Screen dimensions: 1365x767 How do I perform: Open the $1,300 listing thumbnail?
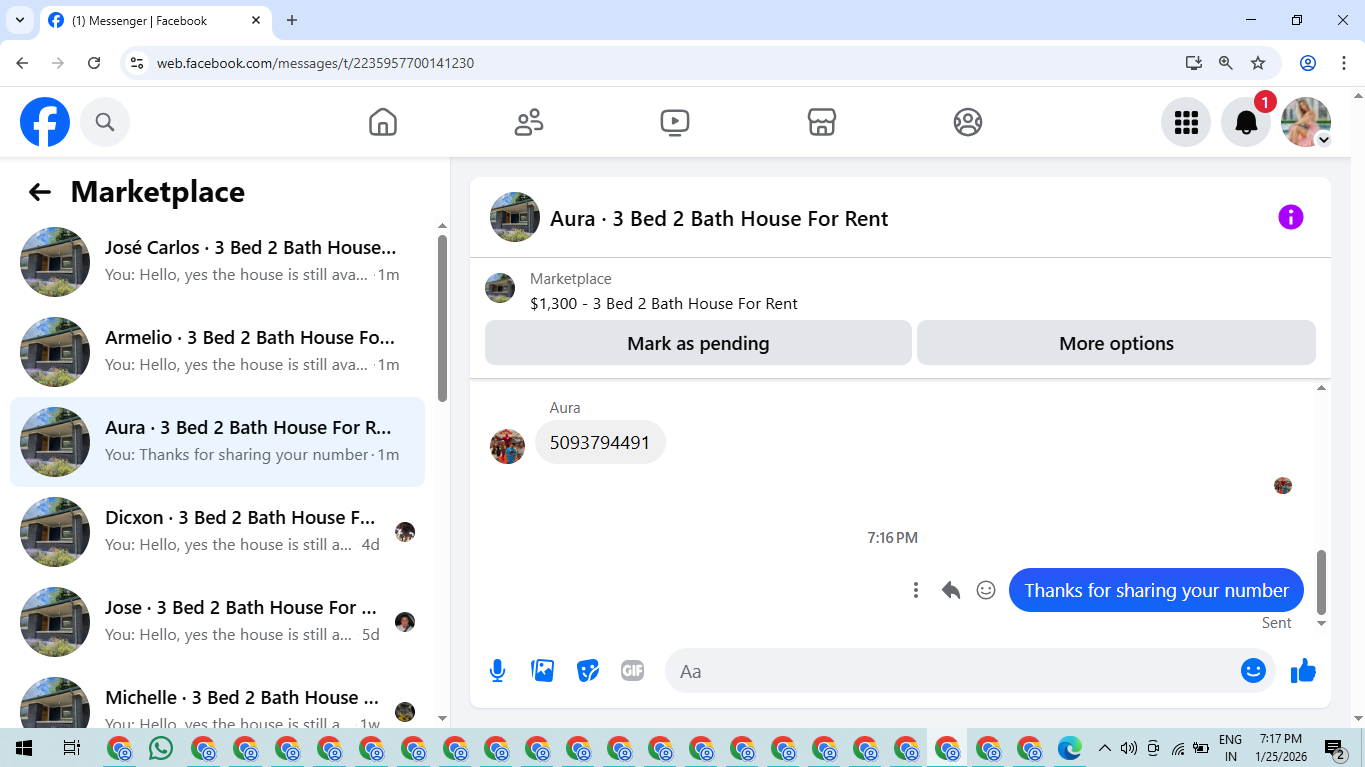point(500,288)
